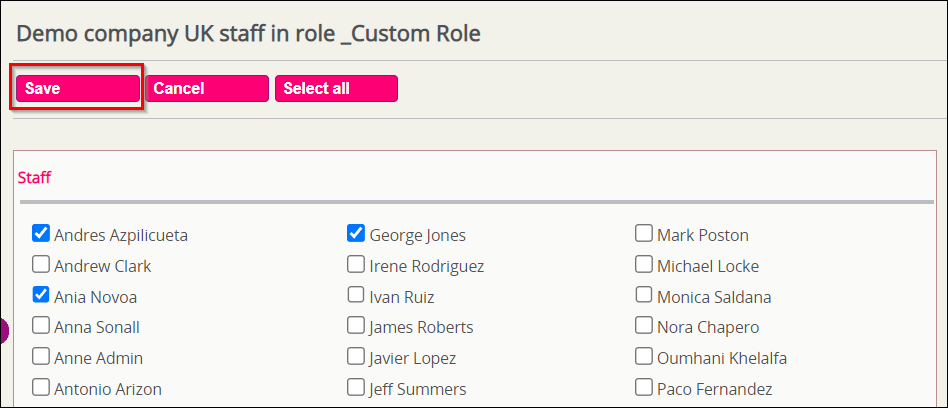Screen dimensions: 948x408
Task: Check the Mark Poston checkbox
Action: coord(644,233)
